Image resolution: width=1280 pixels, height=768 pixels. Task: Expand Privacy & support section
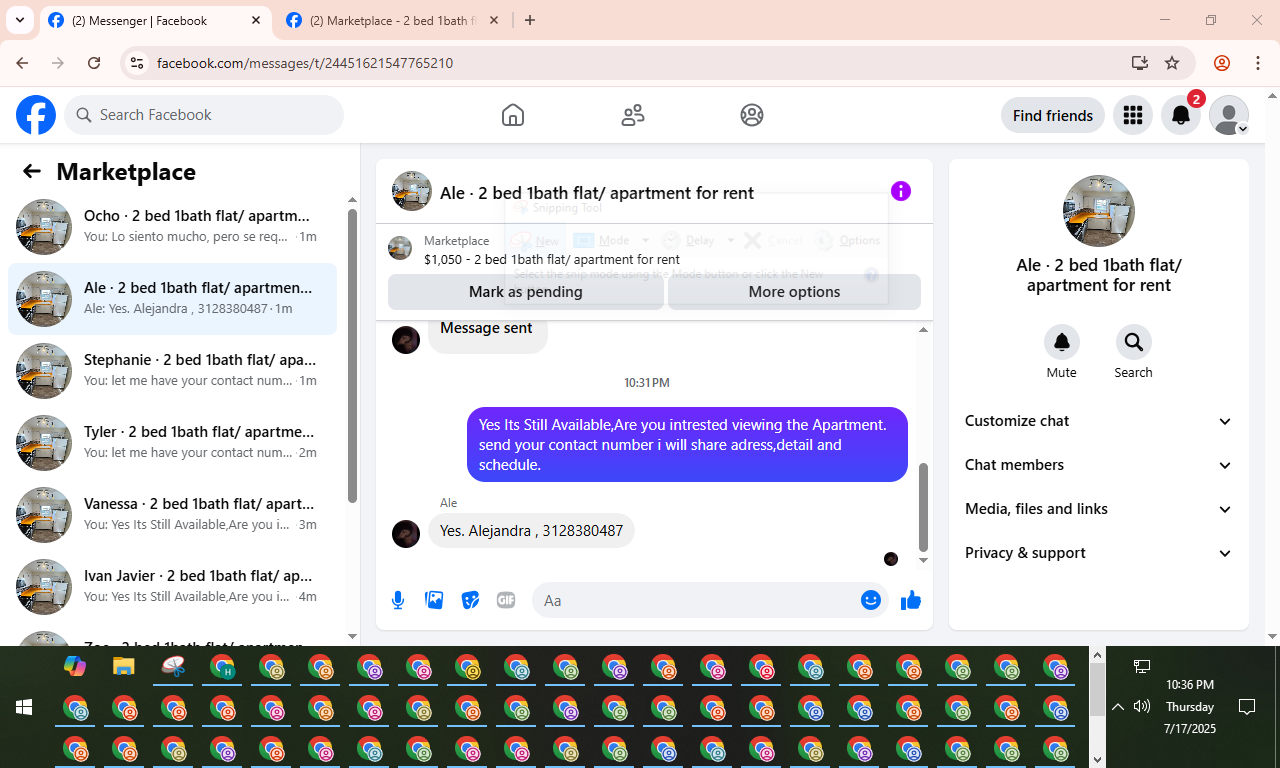point(1099,553)
